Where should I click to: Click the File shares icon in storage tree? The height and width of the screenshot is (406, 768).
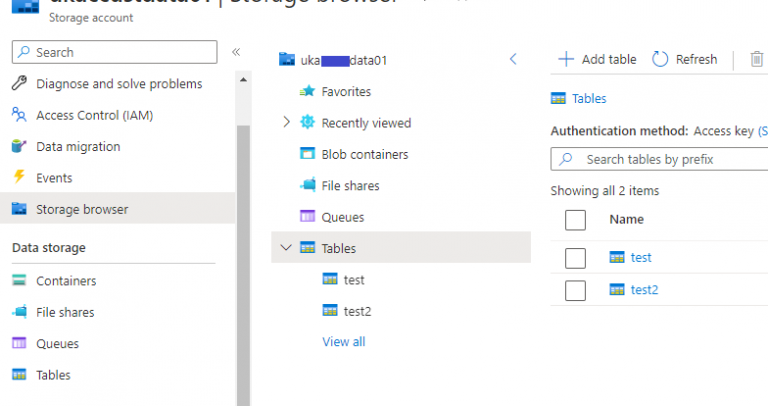(308, 185)
